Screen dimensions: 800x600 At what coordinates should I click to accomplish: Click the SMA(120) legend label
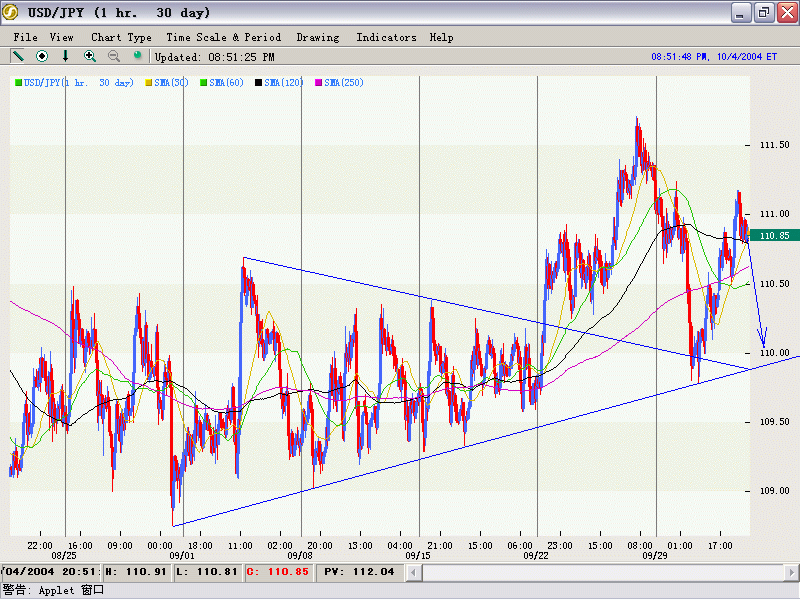(x=284, y=82)
